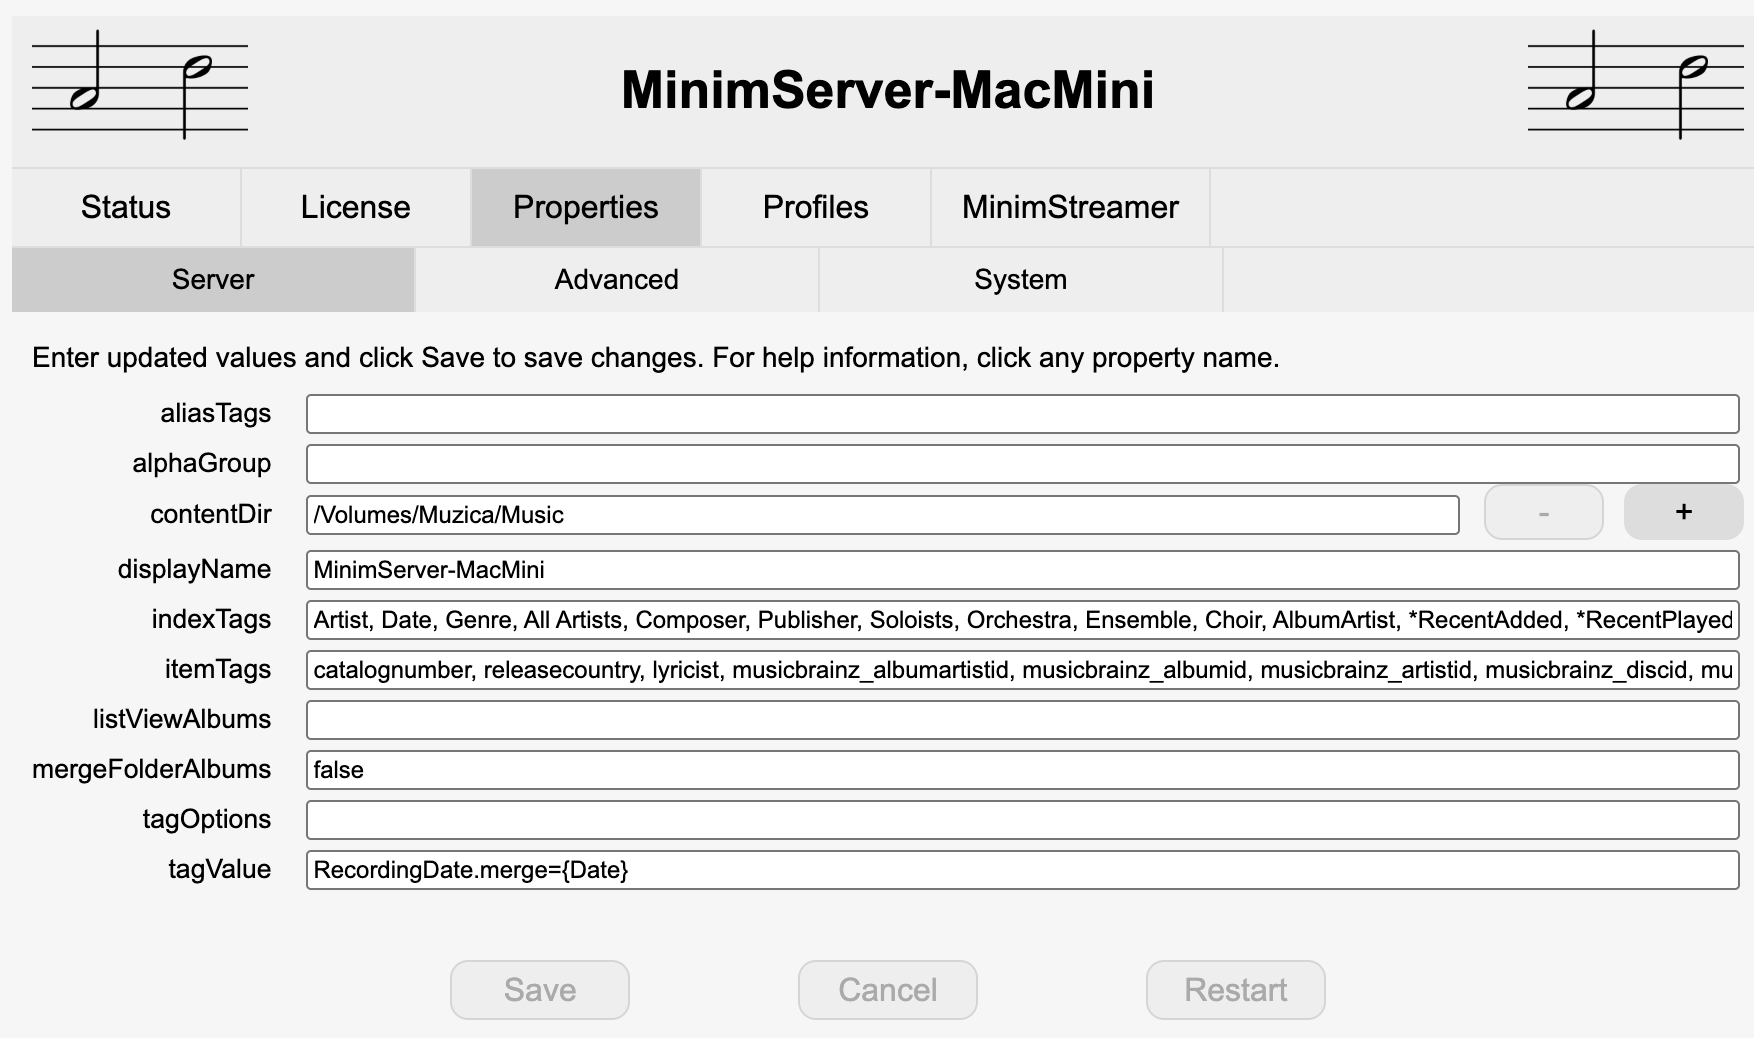This screenshot has height=1038, width=1754.
Task: Switch to the Advanced sub-tab
Action: (617, 280)
